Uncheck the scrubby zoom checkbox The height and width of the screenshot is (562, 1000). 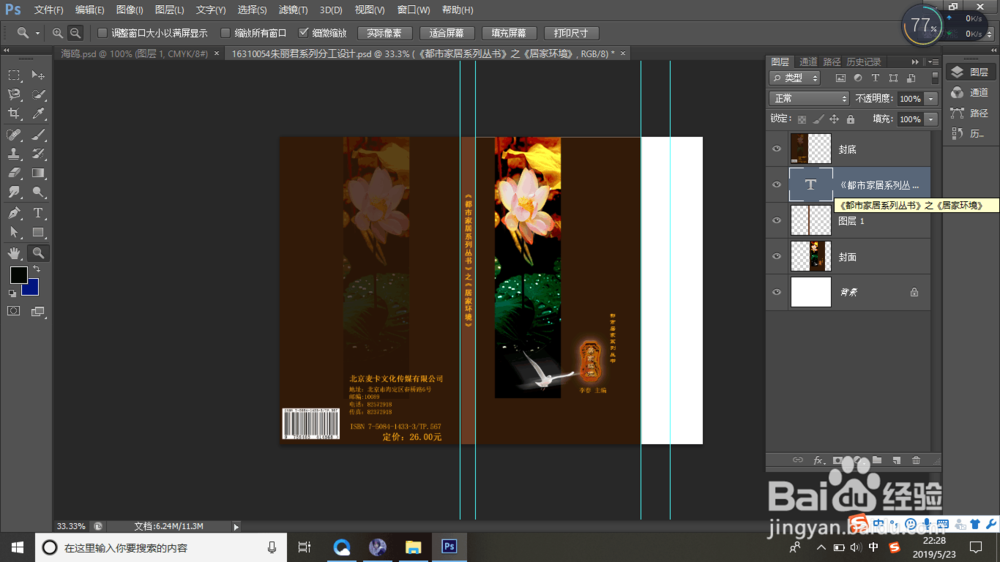click(304, 33)
